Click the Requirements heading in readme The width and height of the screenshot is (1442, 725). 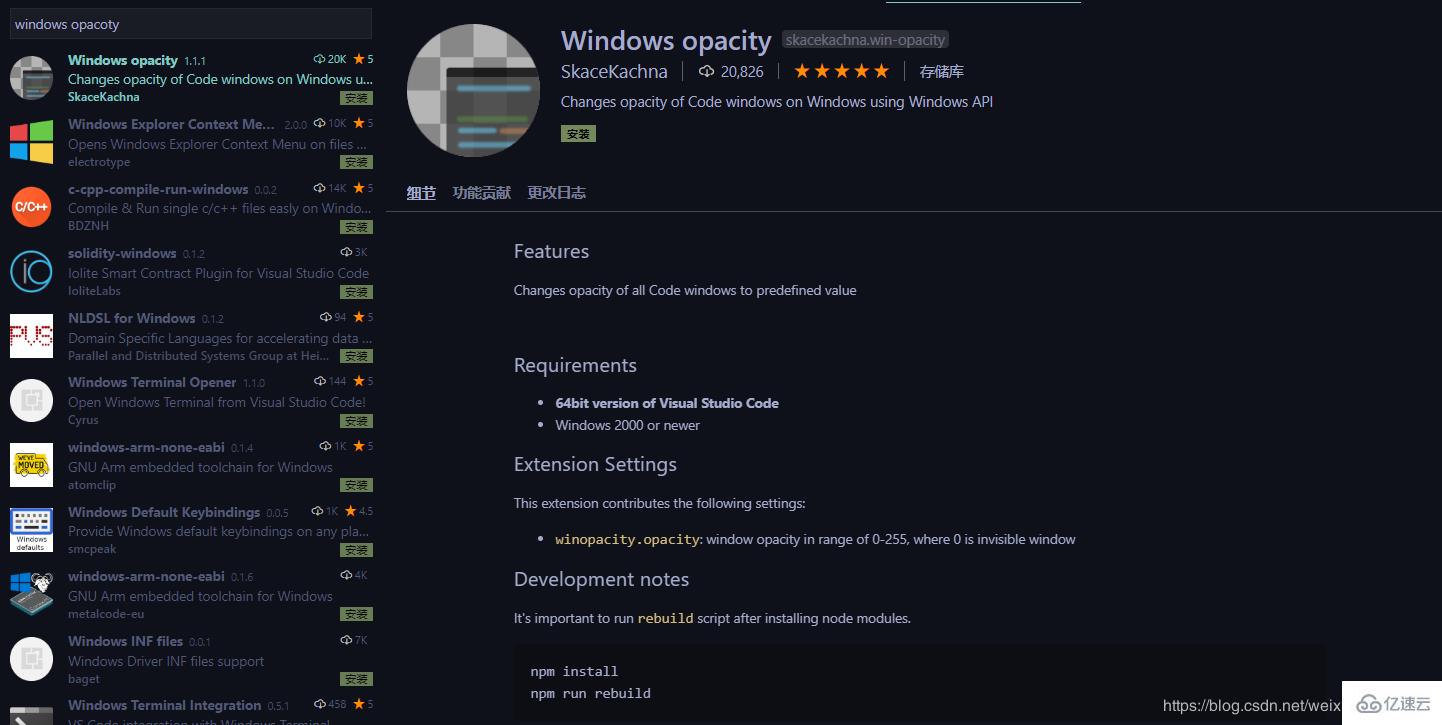click(575, 365)
